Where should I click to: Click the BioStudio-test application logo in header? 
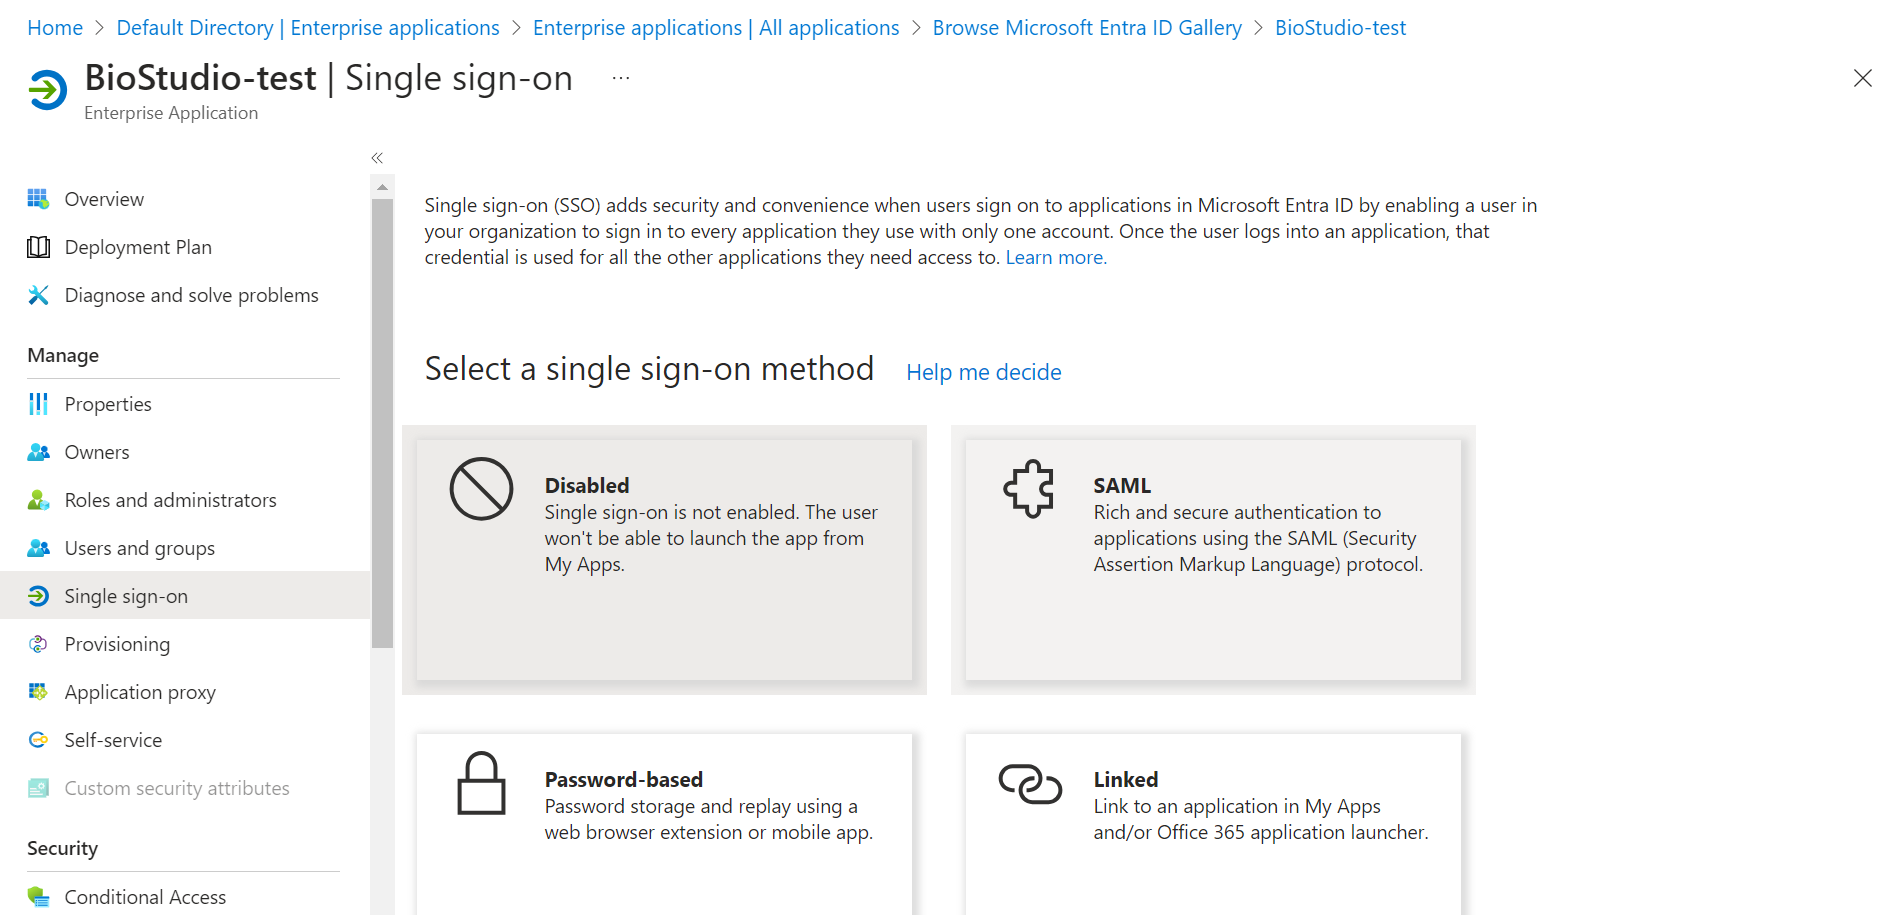pos(47,90)
